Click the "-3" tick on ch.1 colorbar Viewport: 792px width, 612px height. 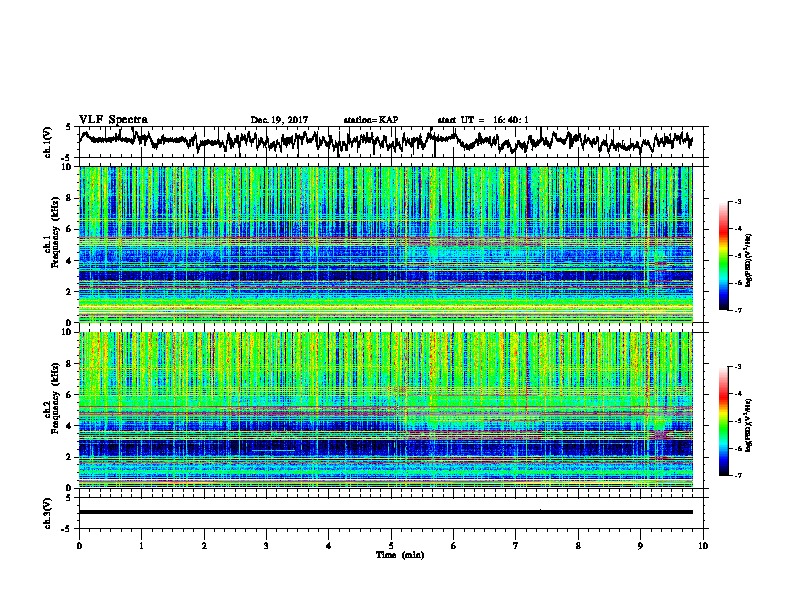pyautogui.click(x=737, y=201)
